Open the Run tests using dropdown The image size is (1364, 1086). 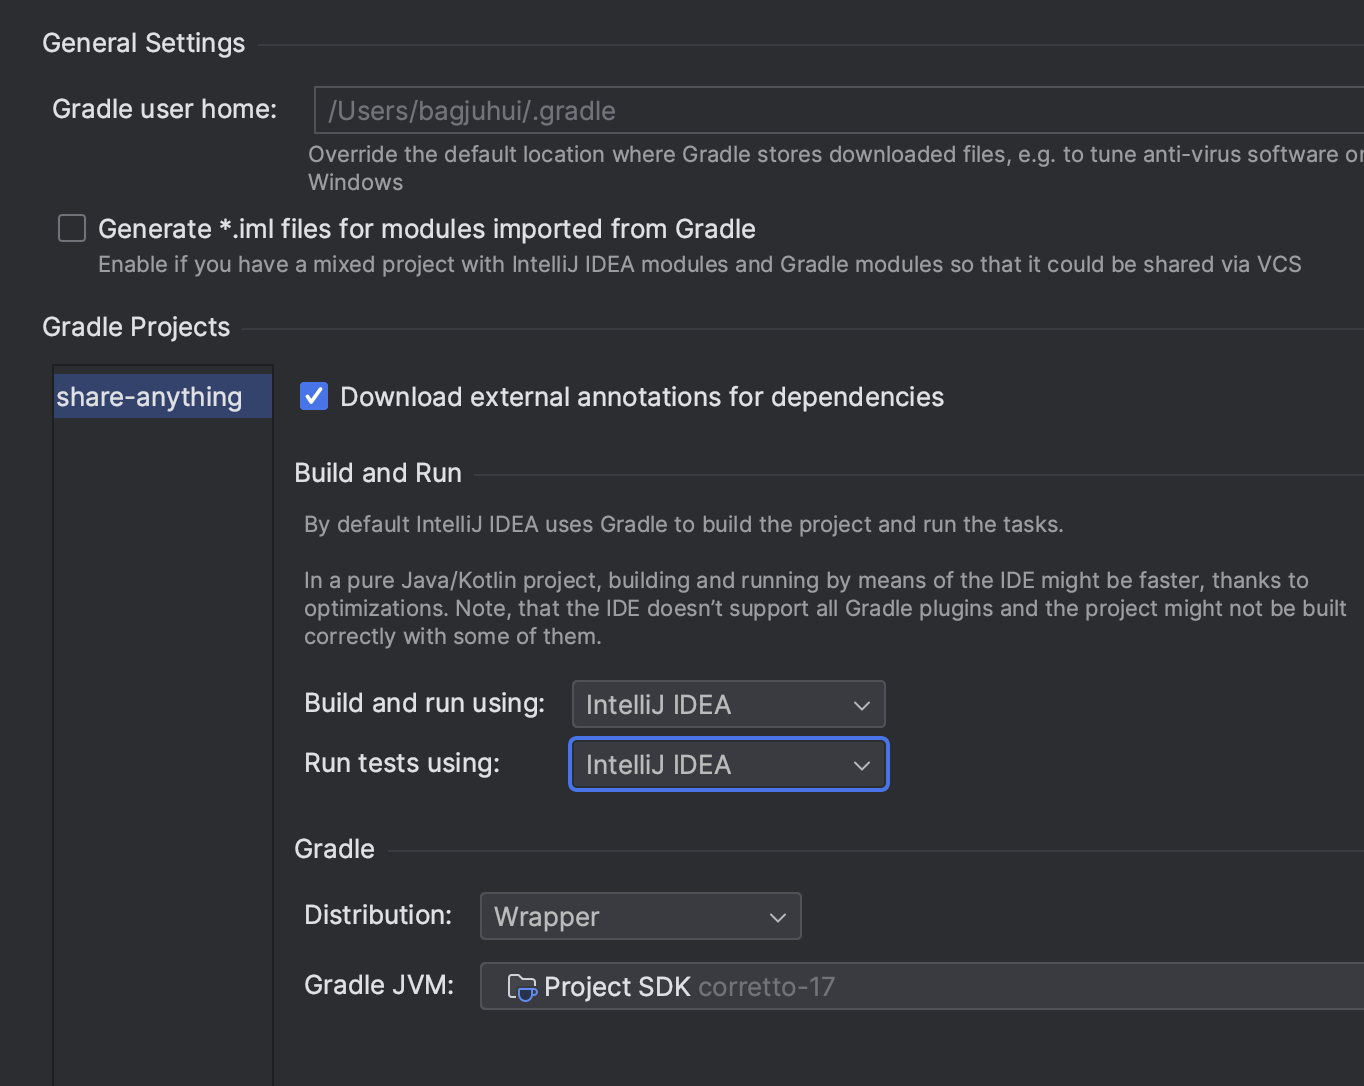click(x=728, y=765)
